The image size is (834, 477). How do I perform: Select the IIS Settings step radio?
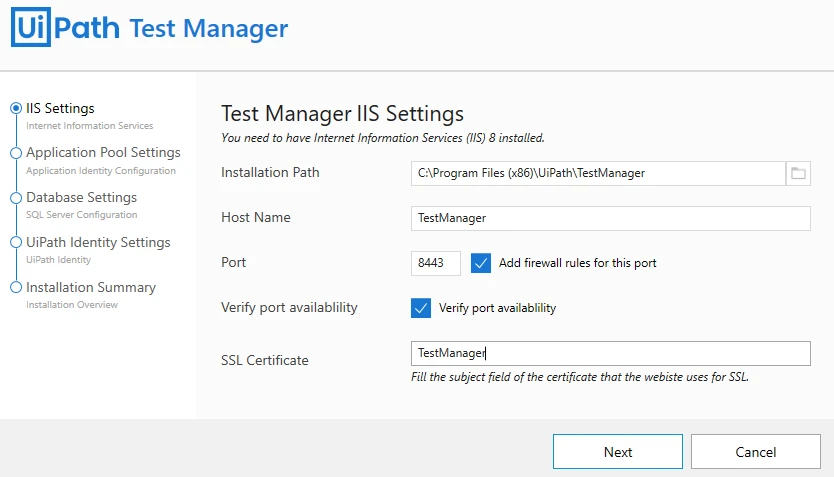coord(16,108)
